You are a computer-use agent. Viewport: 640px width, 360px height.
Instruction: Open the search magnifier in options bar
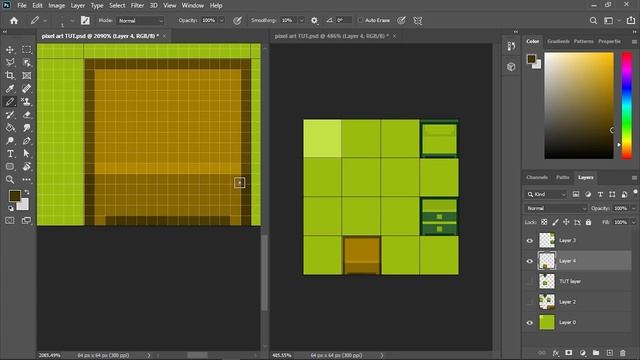593,20
